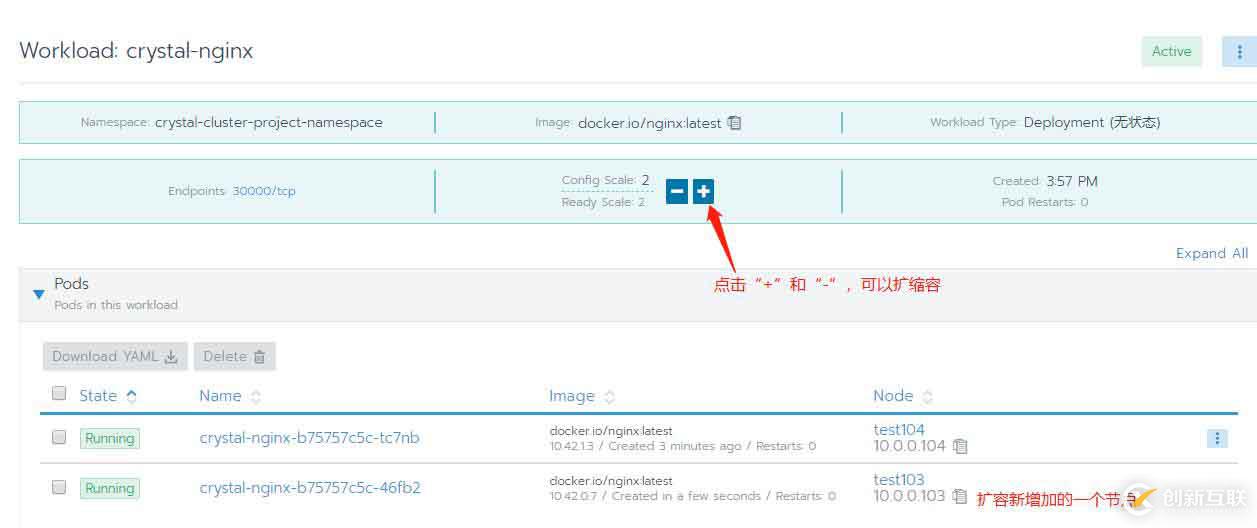This screenshot has width=1257, height=528.
Task: Copy IP address 10.0.0.103
Action: [960, 496]
